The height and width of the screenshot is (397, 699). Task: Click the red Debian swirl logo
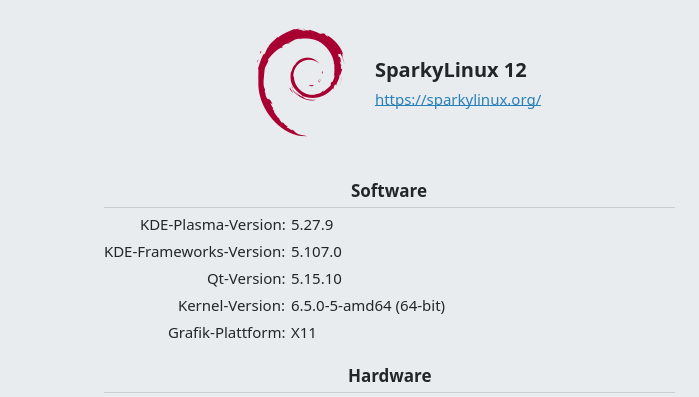coord(300,82)
